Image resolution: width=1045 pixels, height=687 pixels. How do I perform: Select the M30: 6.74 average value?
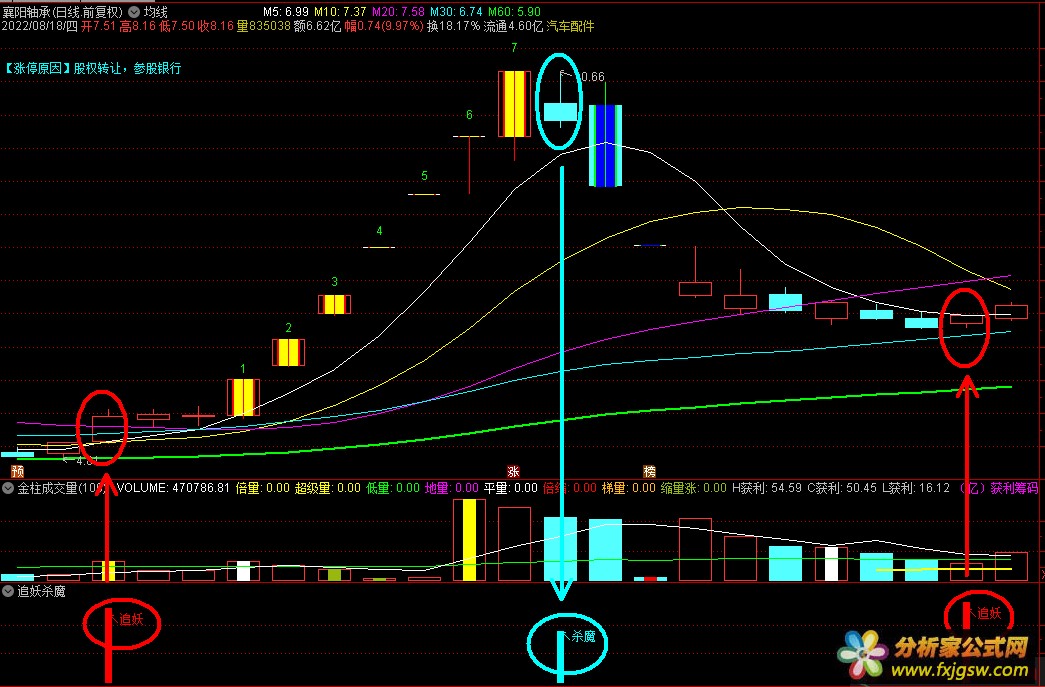click(456, 12)
